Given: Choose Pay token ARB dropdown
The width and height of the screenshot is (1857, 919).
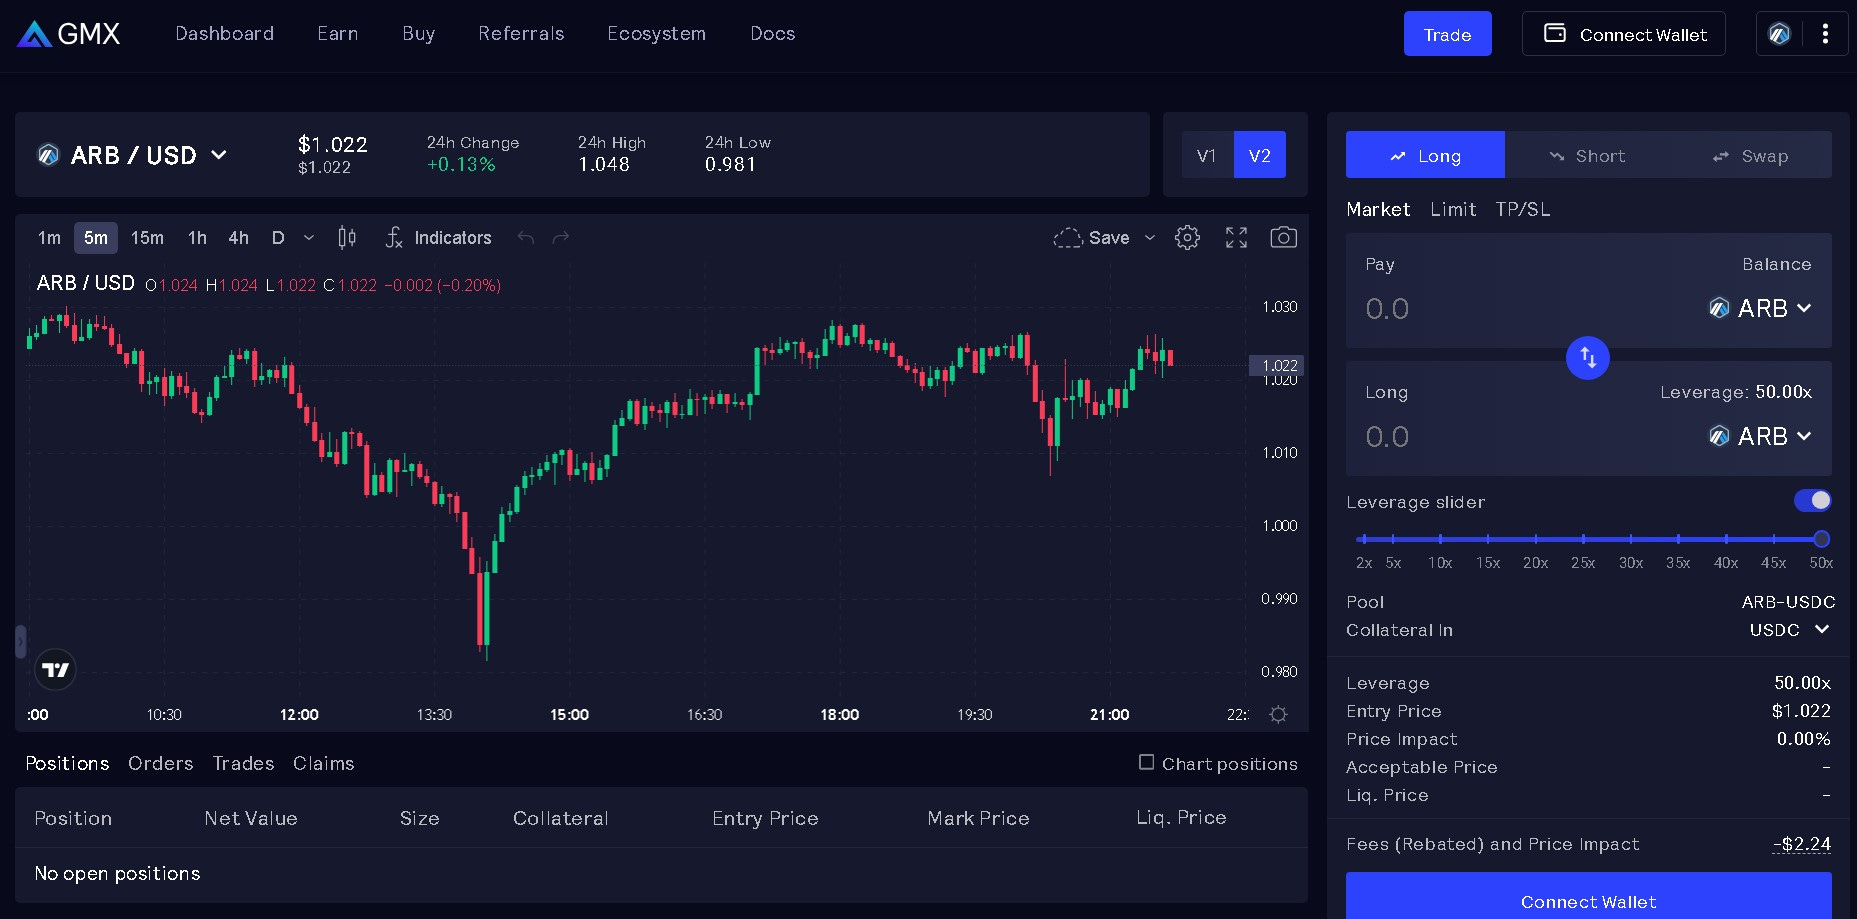Looking at the screenshot, I should (1760, 308).
